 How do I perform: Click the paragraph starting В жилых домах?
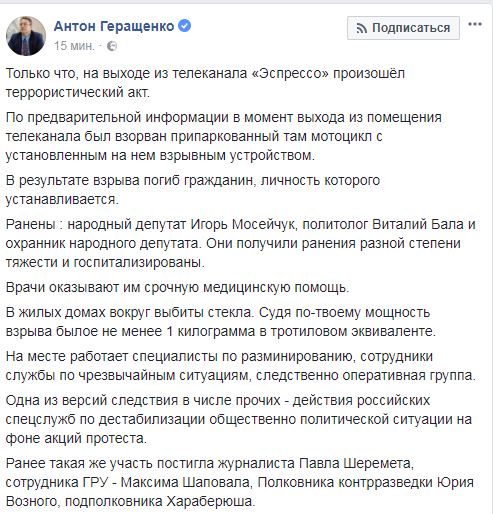pyautogui.click(x=221, y=322)
